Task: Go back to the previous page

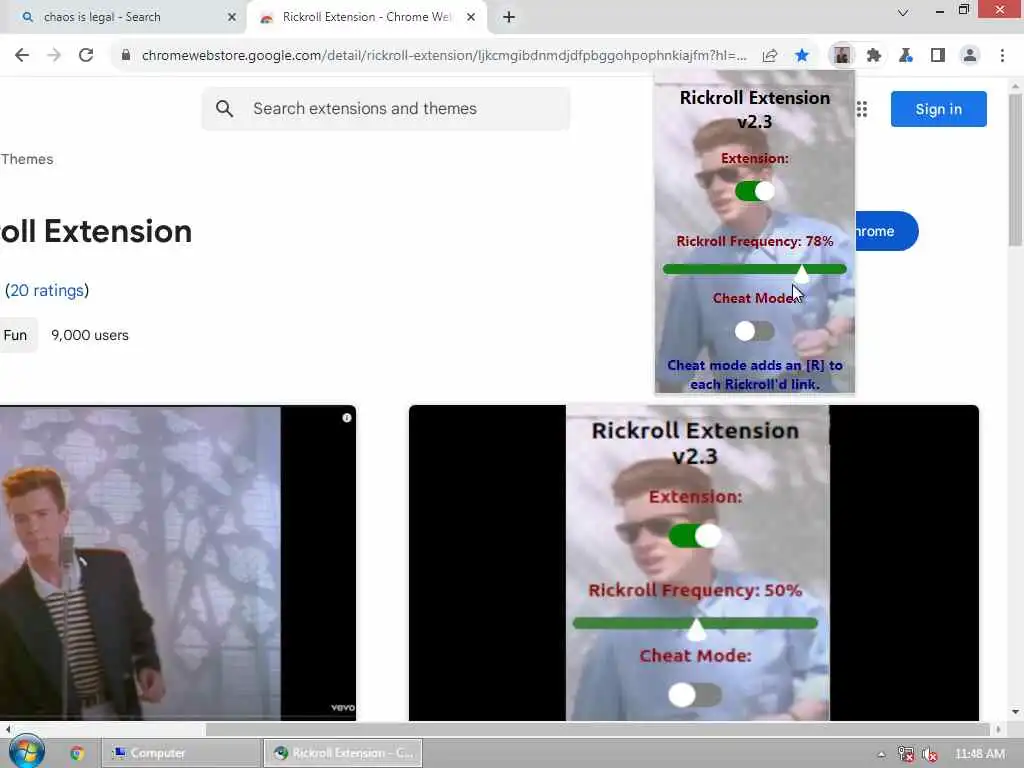Action: 22,56
